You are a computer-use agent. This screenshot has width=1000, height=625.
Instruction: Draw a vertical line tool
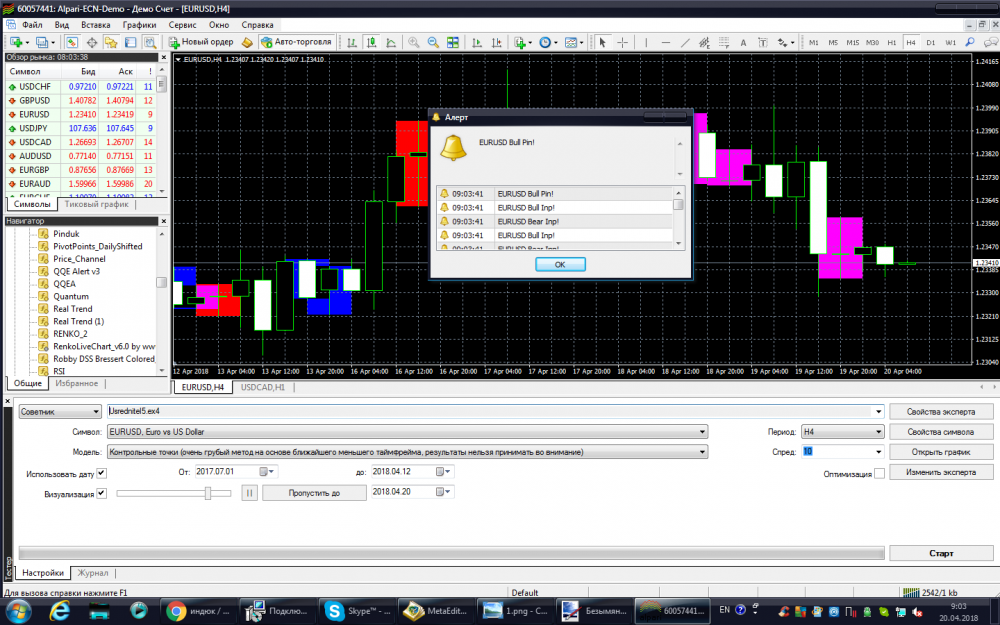[x=646, y=42]
